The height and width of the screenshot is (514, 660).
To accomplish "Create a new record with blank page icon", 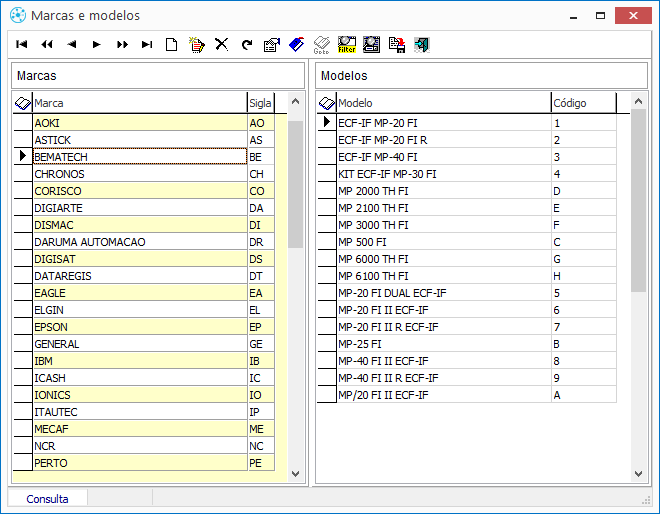I will 172,44.
